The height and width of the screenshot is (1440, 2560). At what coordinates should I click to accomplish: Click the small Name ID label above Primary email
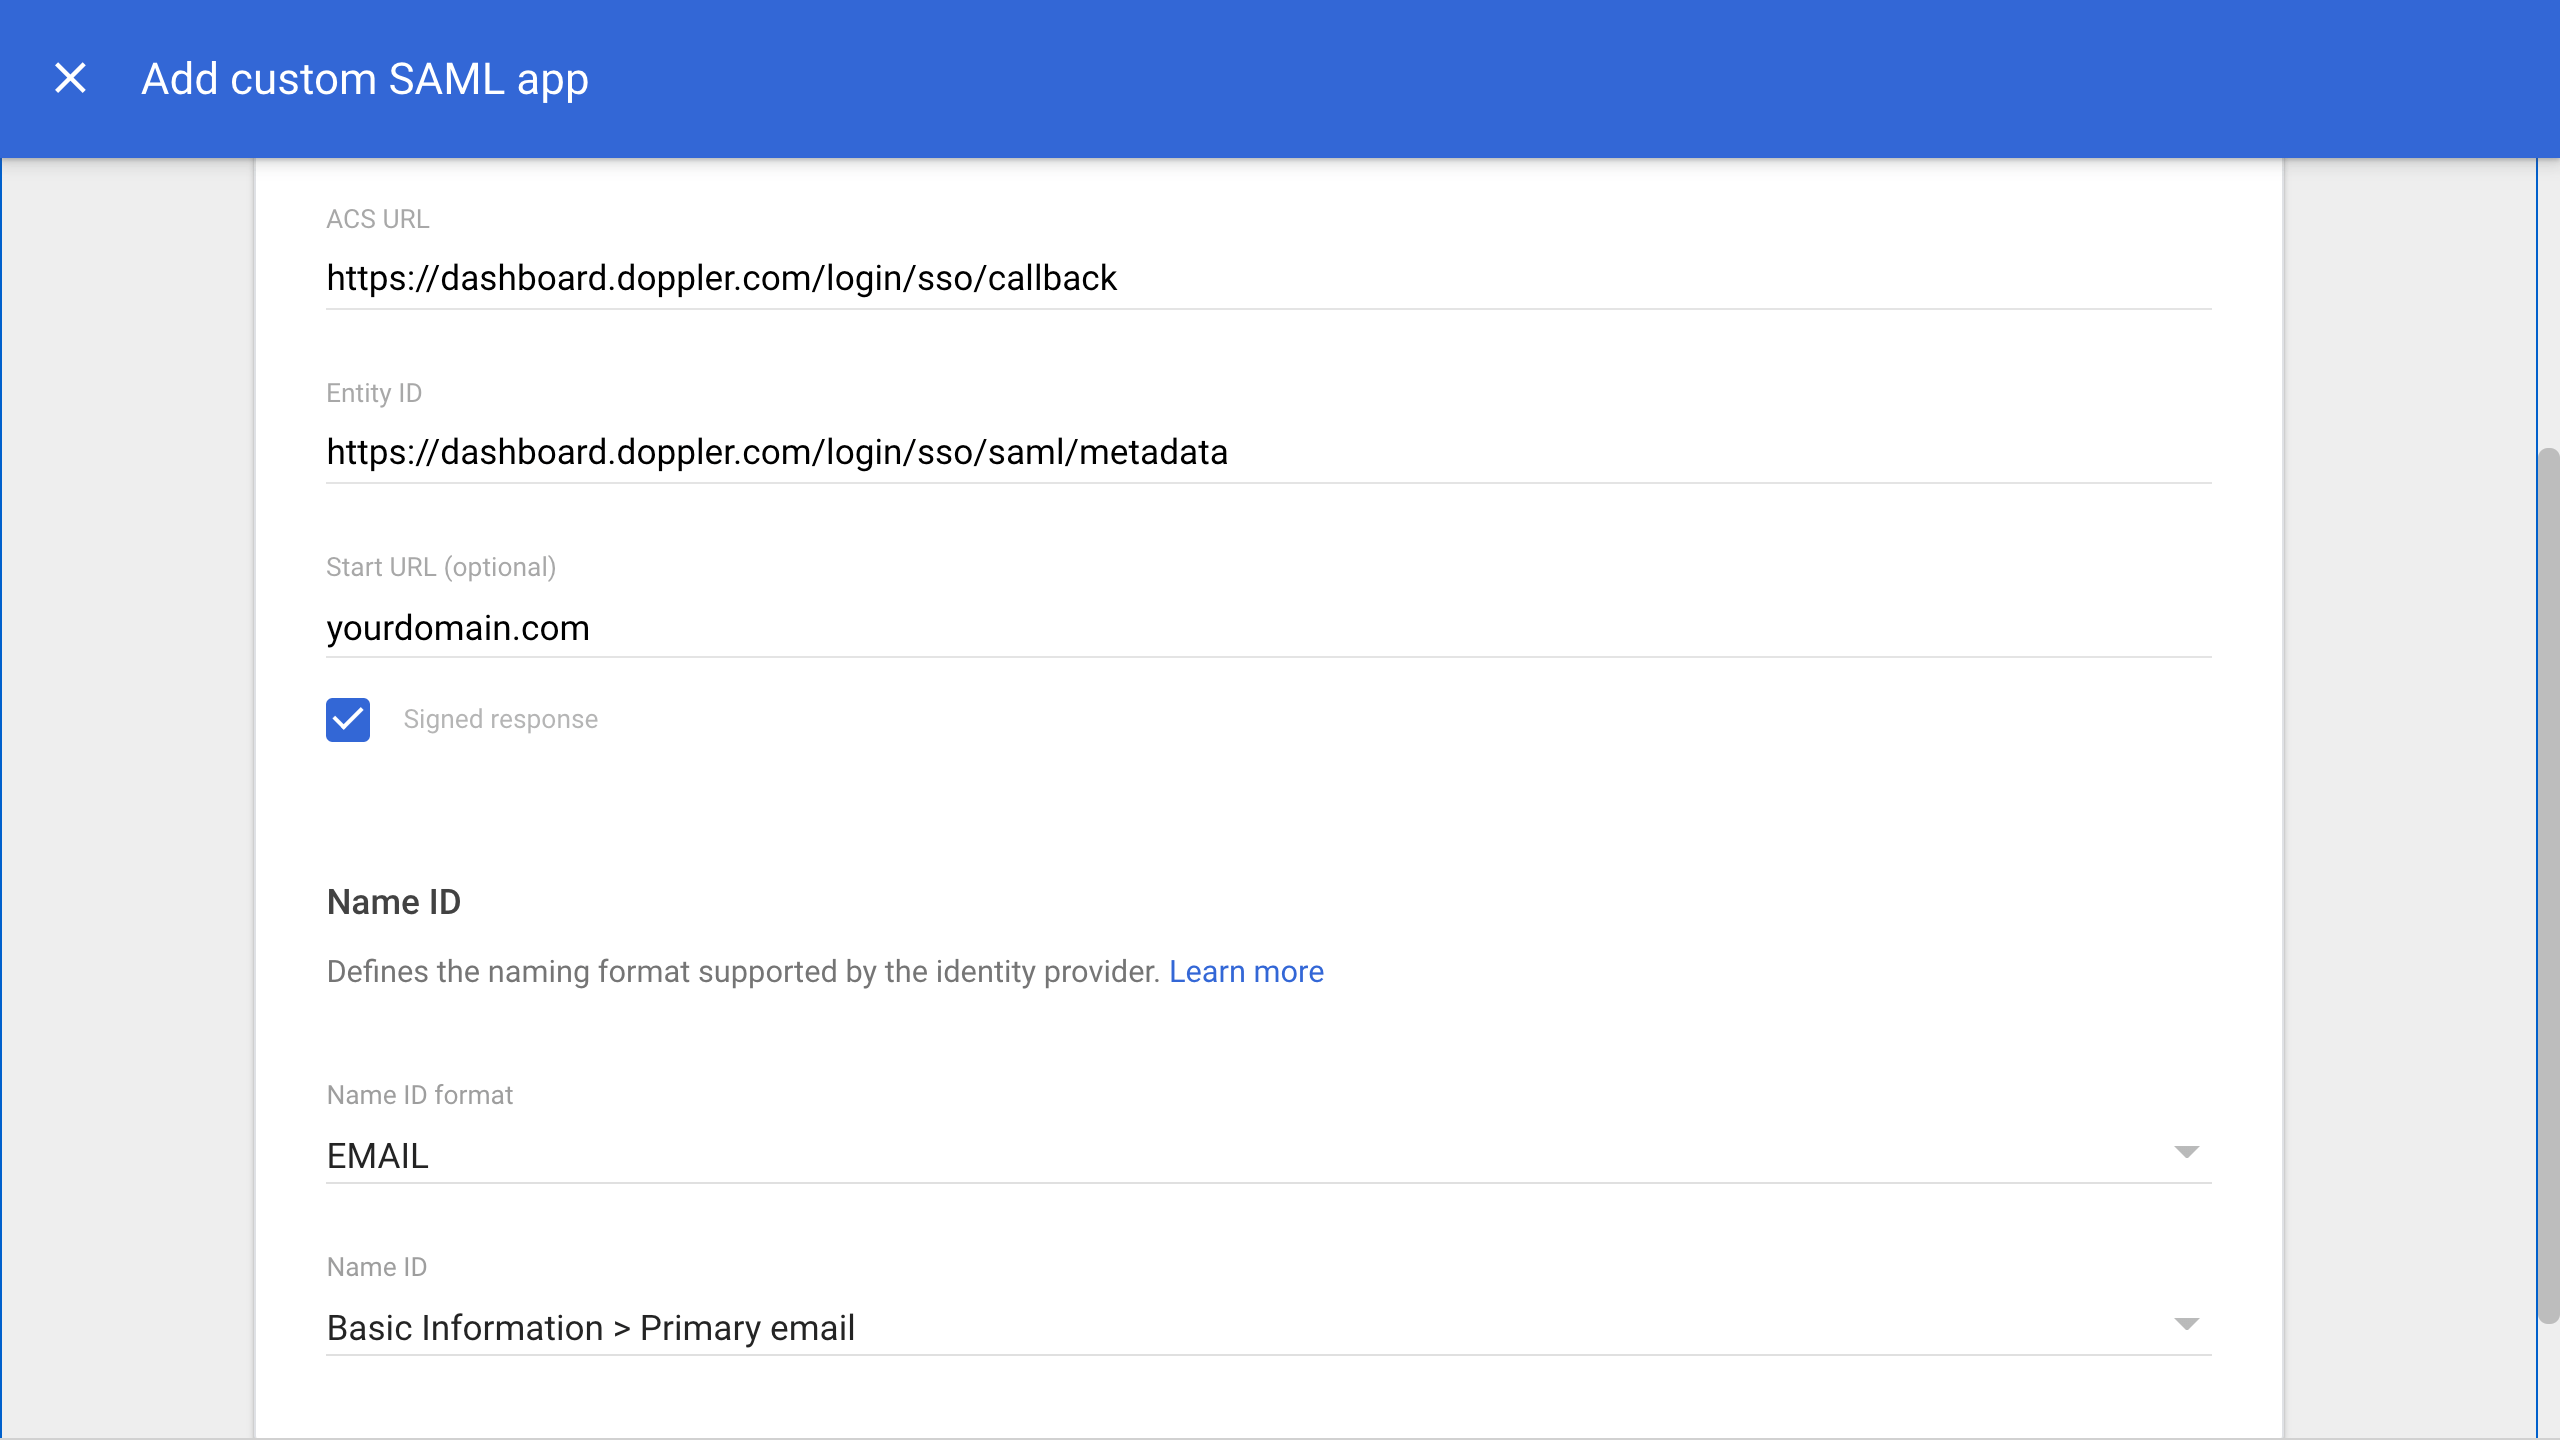pyautogui.click(x=376, y=1267)
